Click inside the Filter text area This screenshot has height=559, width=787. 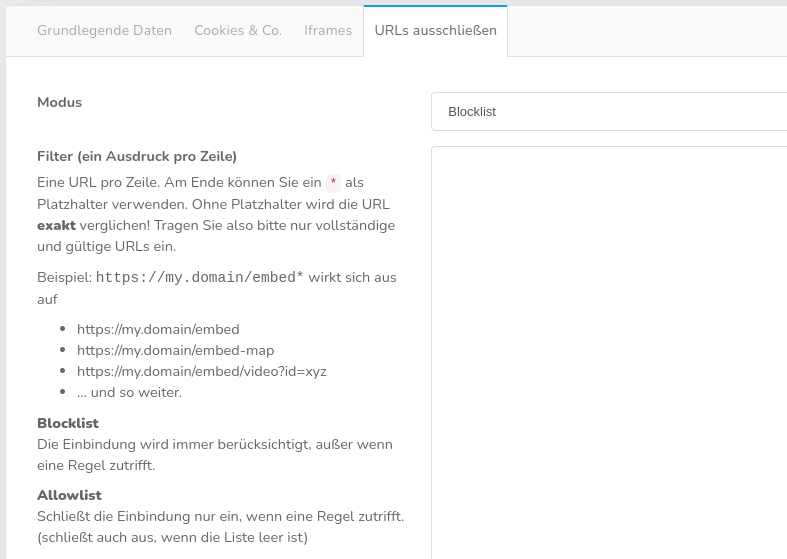click(608, 350)
